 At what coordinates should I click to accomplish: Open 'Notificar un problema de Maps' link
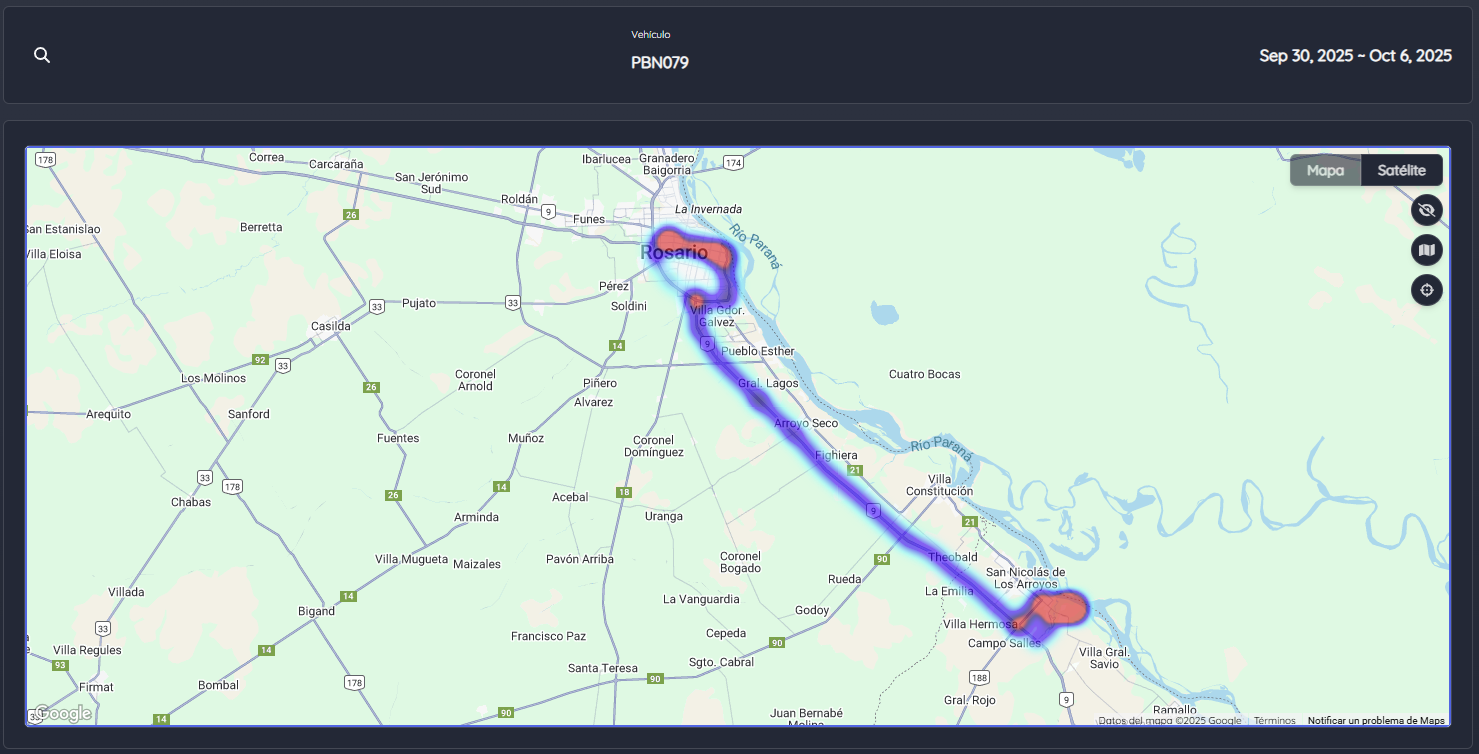coord(1376,720)
